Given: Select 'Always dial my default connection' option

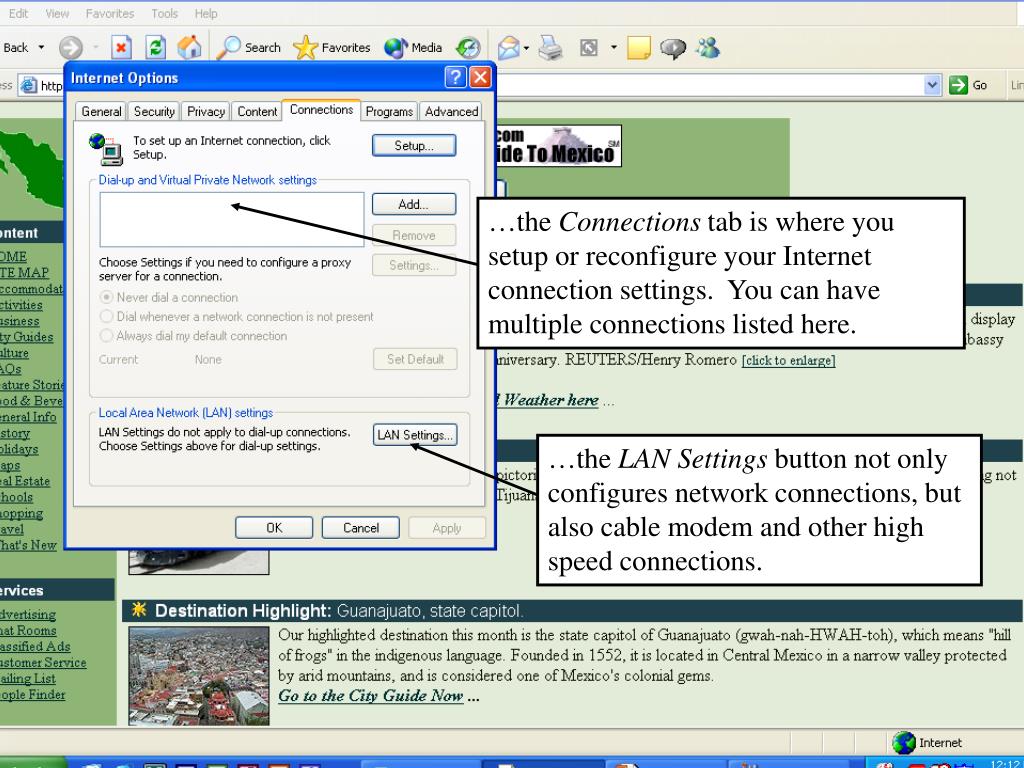Looking at the screenshot, I should pos(106,336).
